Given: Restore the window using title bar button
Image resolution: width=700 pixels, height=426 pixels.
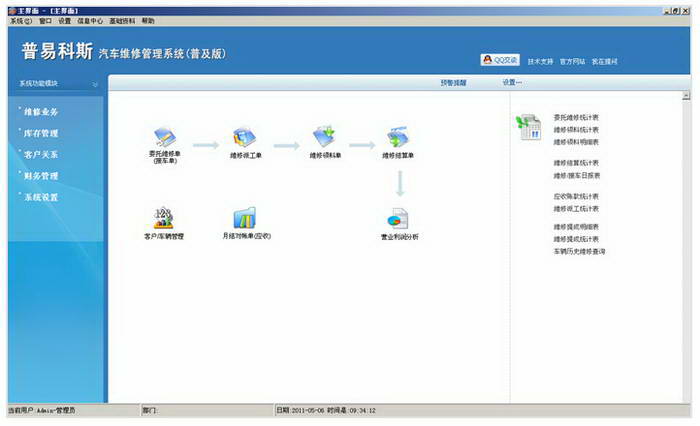Looking at the screenshot, I should point(676,11).
